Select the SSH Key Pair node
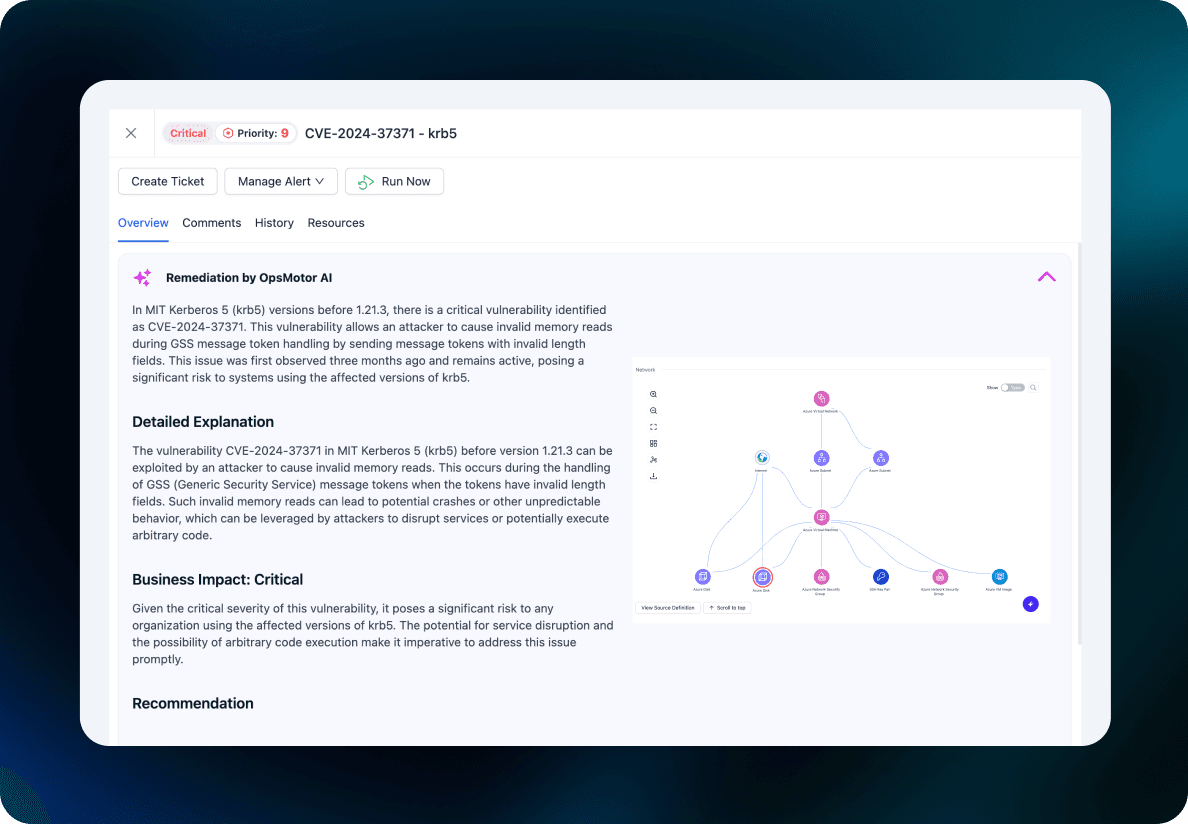Image resolution: width=1188 pixels, height=824 pixels. [880, 576]
